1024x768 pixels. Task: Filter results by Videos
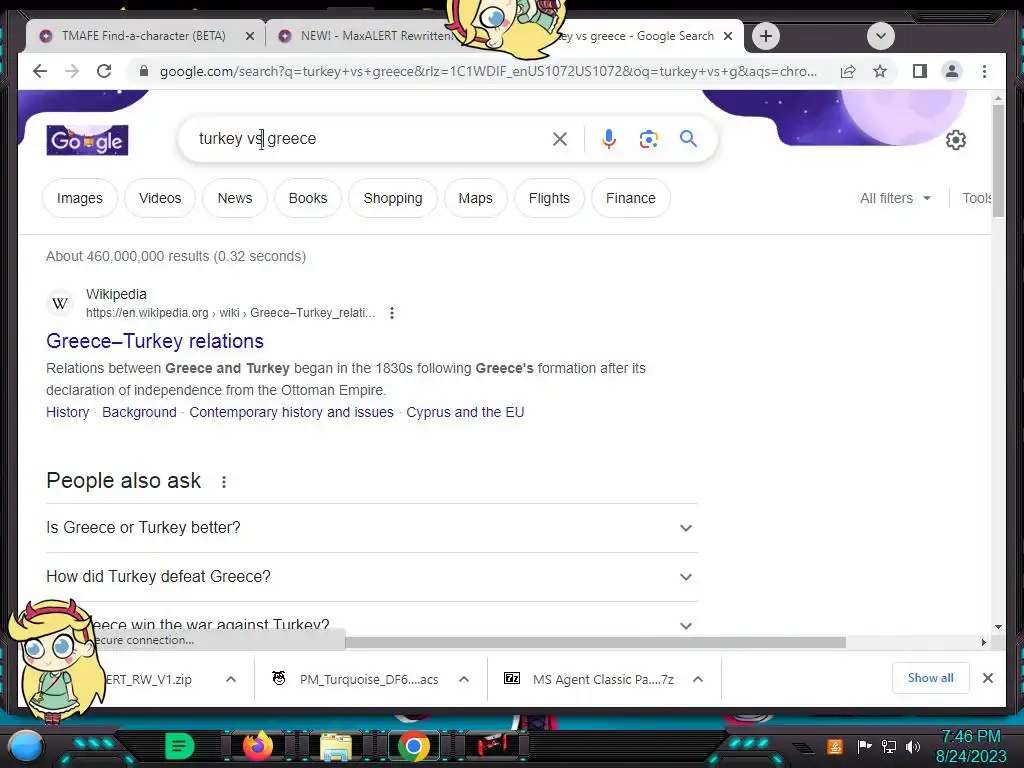point(160,198)
